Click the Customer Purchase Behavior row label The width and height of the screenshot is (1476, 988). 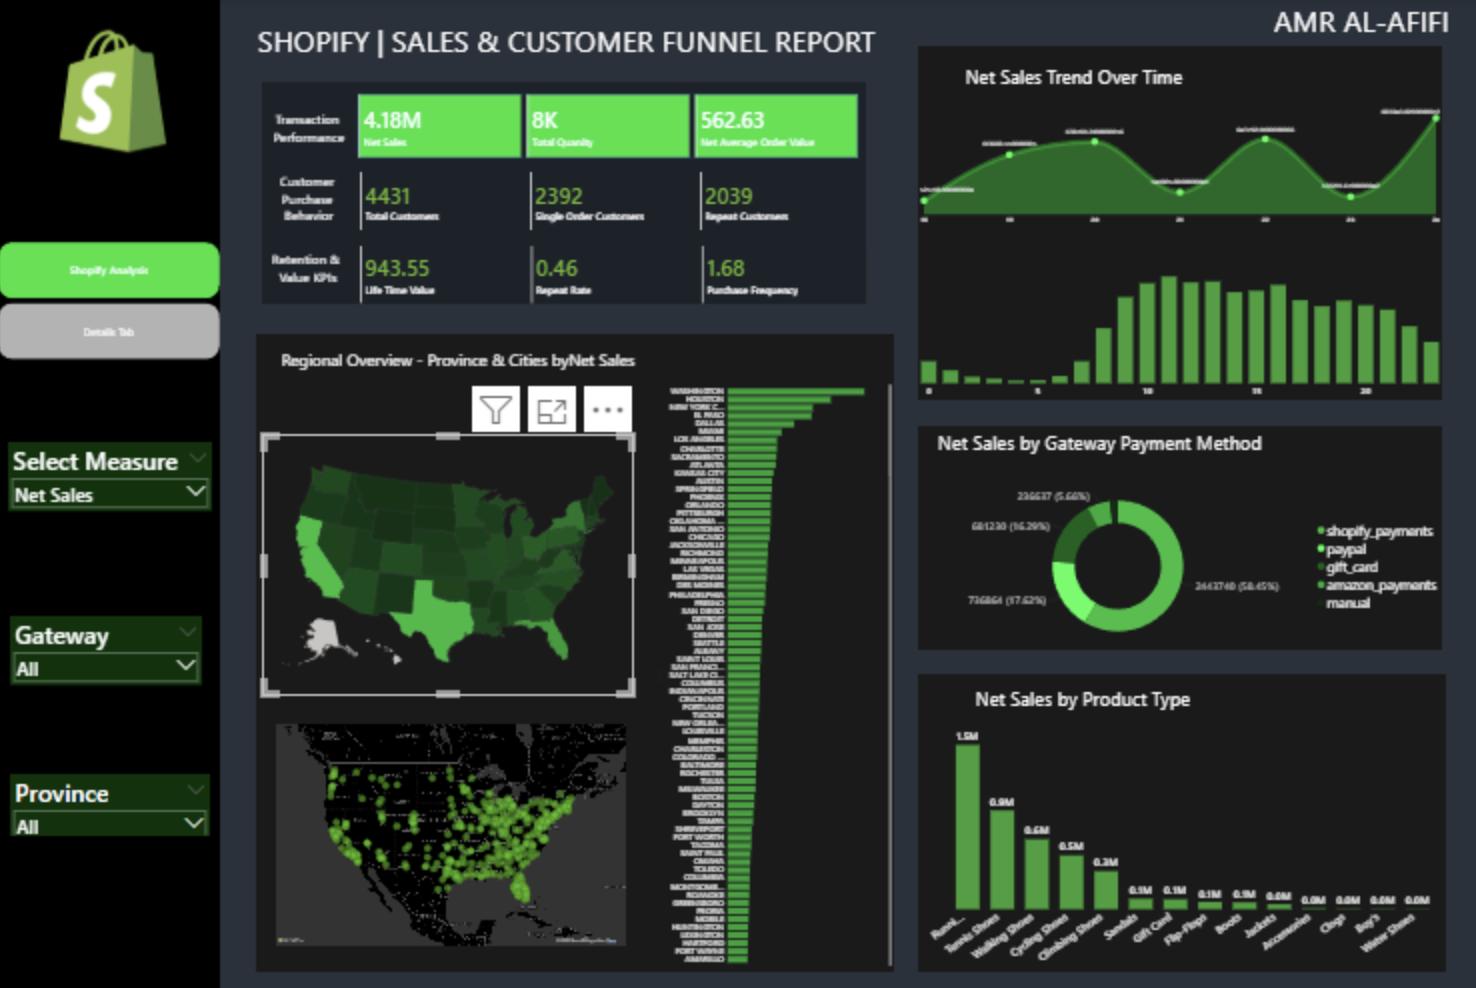point(307,198)
